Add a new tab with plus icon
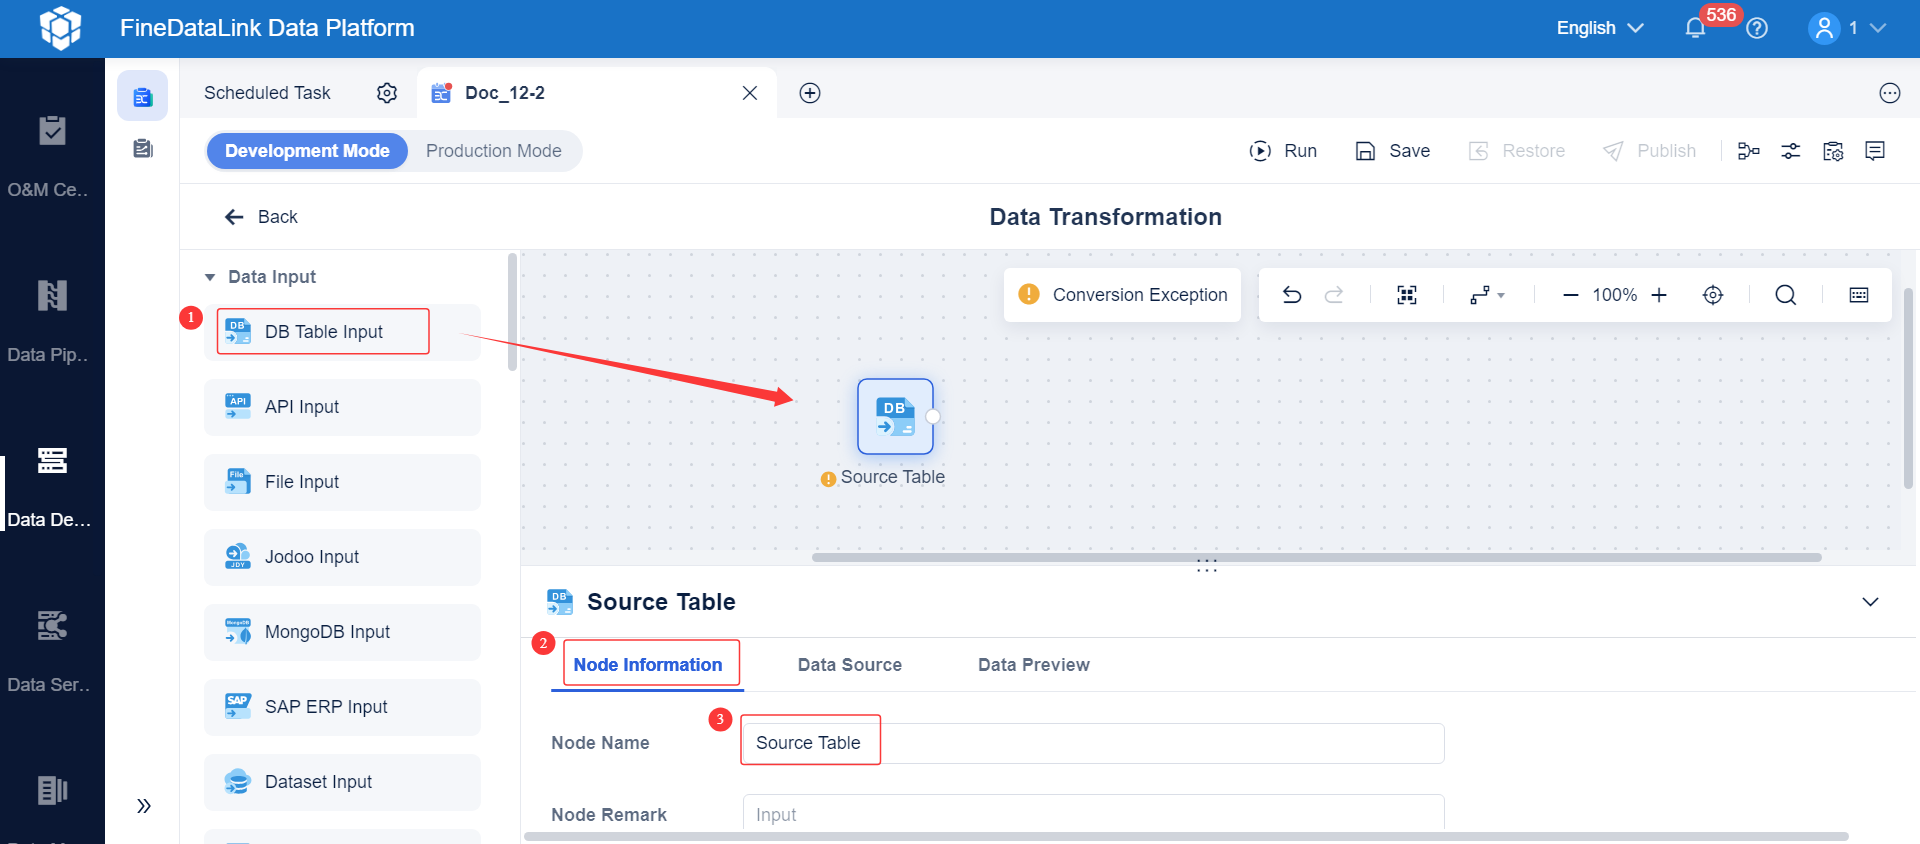The image size is (1920, 844). click(x=810, y=93)
